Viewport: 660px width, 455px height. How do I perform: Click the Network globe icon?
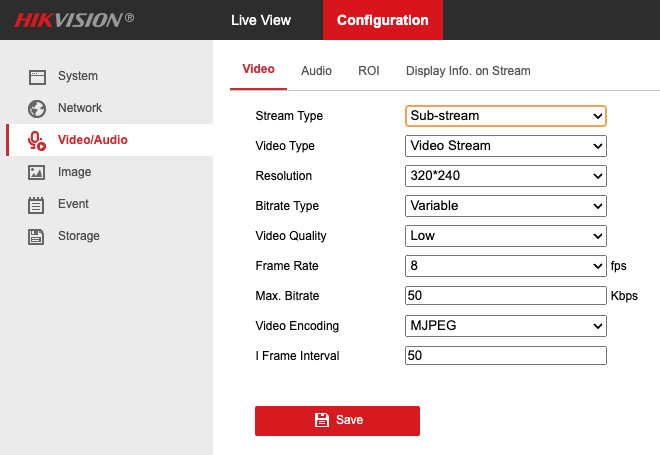tap(37, 109)
